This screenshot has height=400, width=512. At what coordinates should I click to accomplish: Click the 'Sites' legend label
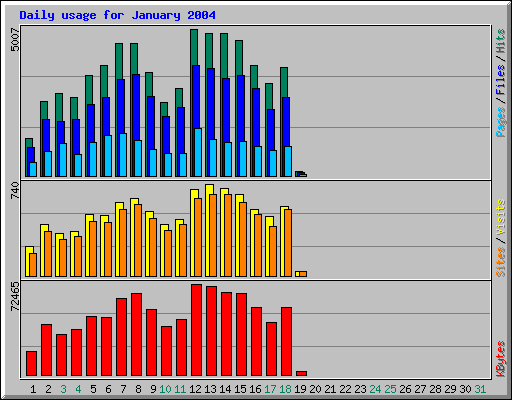click(x=501, y=262)
